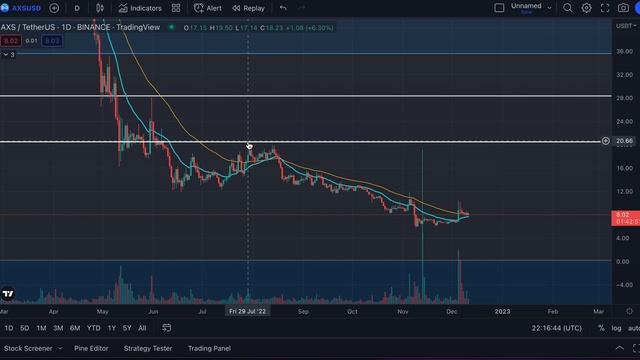
Task: Expand the bottom panel with up chevron
Action: (619, 348)
